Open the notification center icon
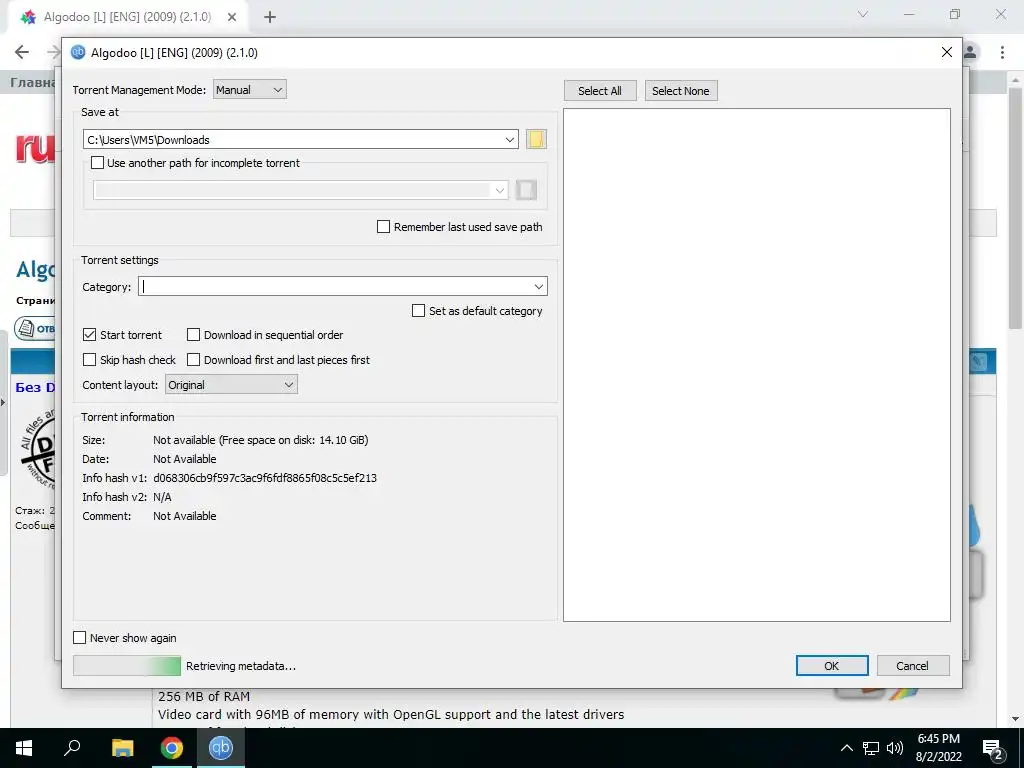 [x=993, y=748]
